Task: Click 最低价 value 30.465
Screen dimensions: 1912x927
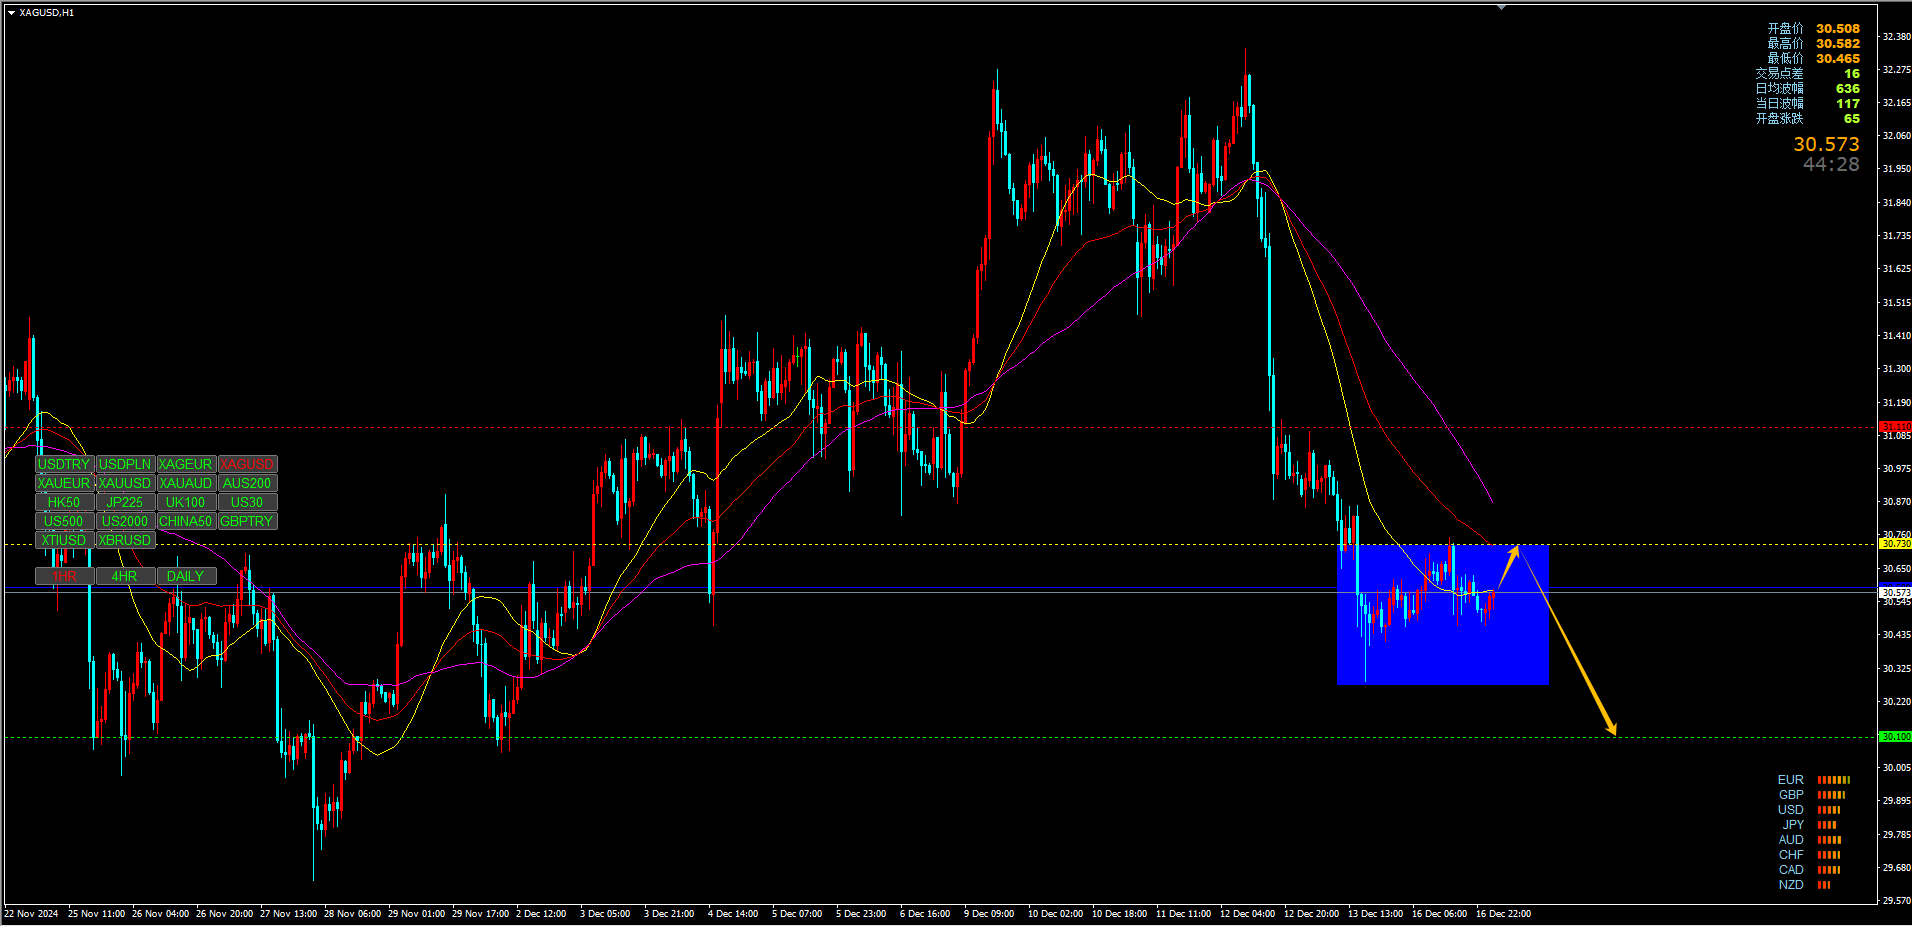Action: pos(1838,59)
